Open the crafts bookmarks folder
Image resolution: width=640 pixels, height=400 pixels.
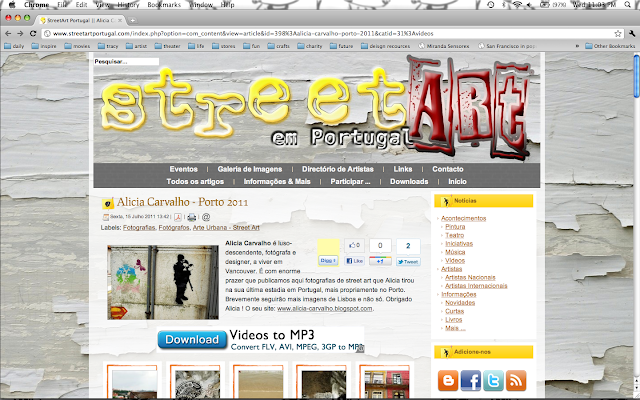tap(278, 46)
